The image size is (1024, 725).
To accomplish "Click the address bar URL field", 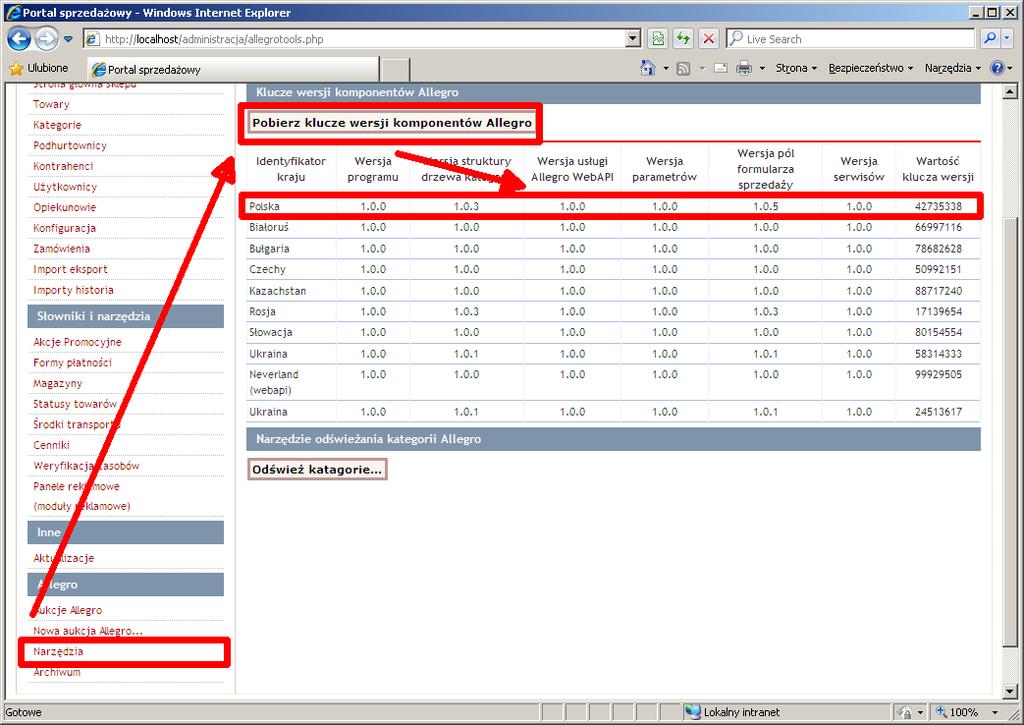I will pyautogui.click(x=357, y=39).
